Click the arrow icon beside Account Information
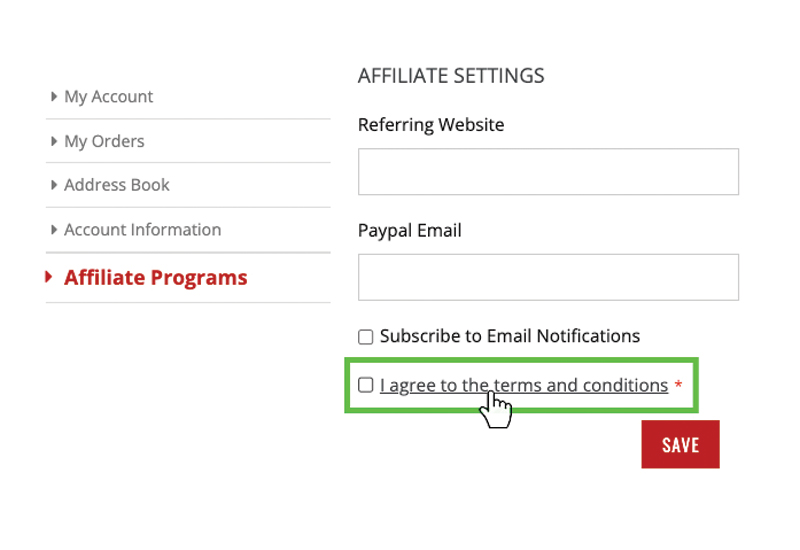The height and width of the screenshot is (550, 800). (x=53, y=230)
